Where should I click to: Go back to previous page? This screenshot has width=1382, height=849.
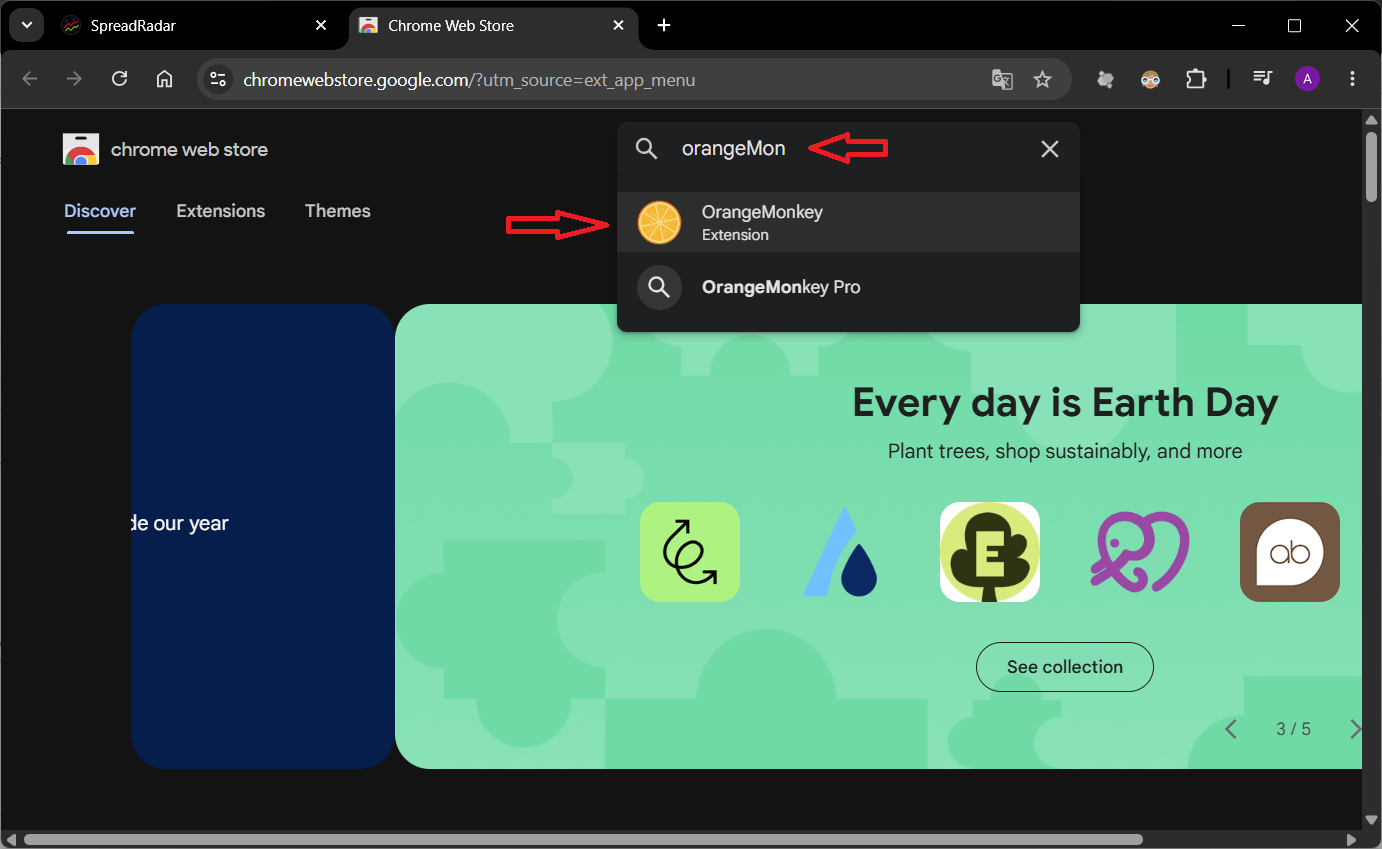29,79
